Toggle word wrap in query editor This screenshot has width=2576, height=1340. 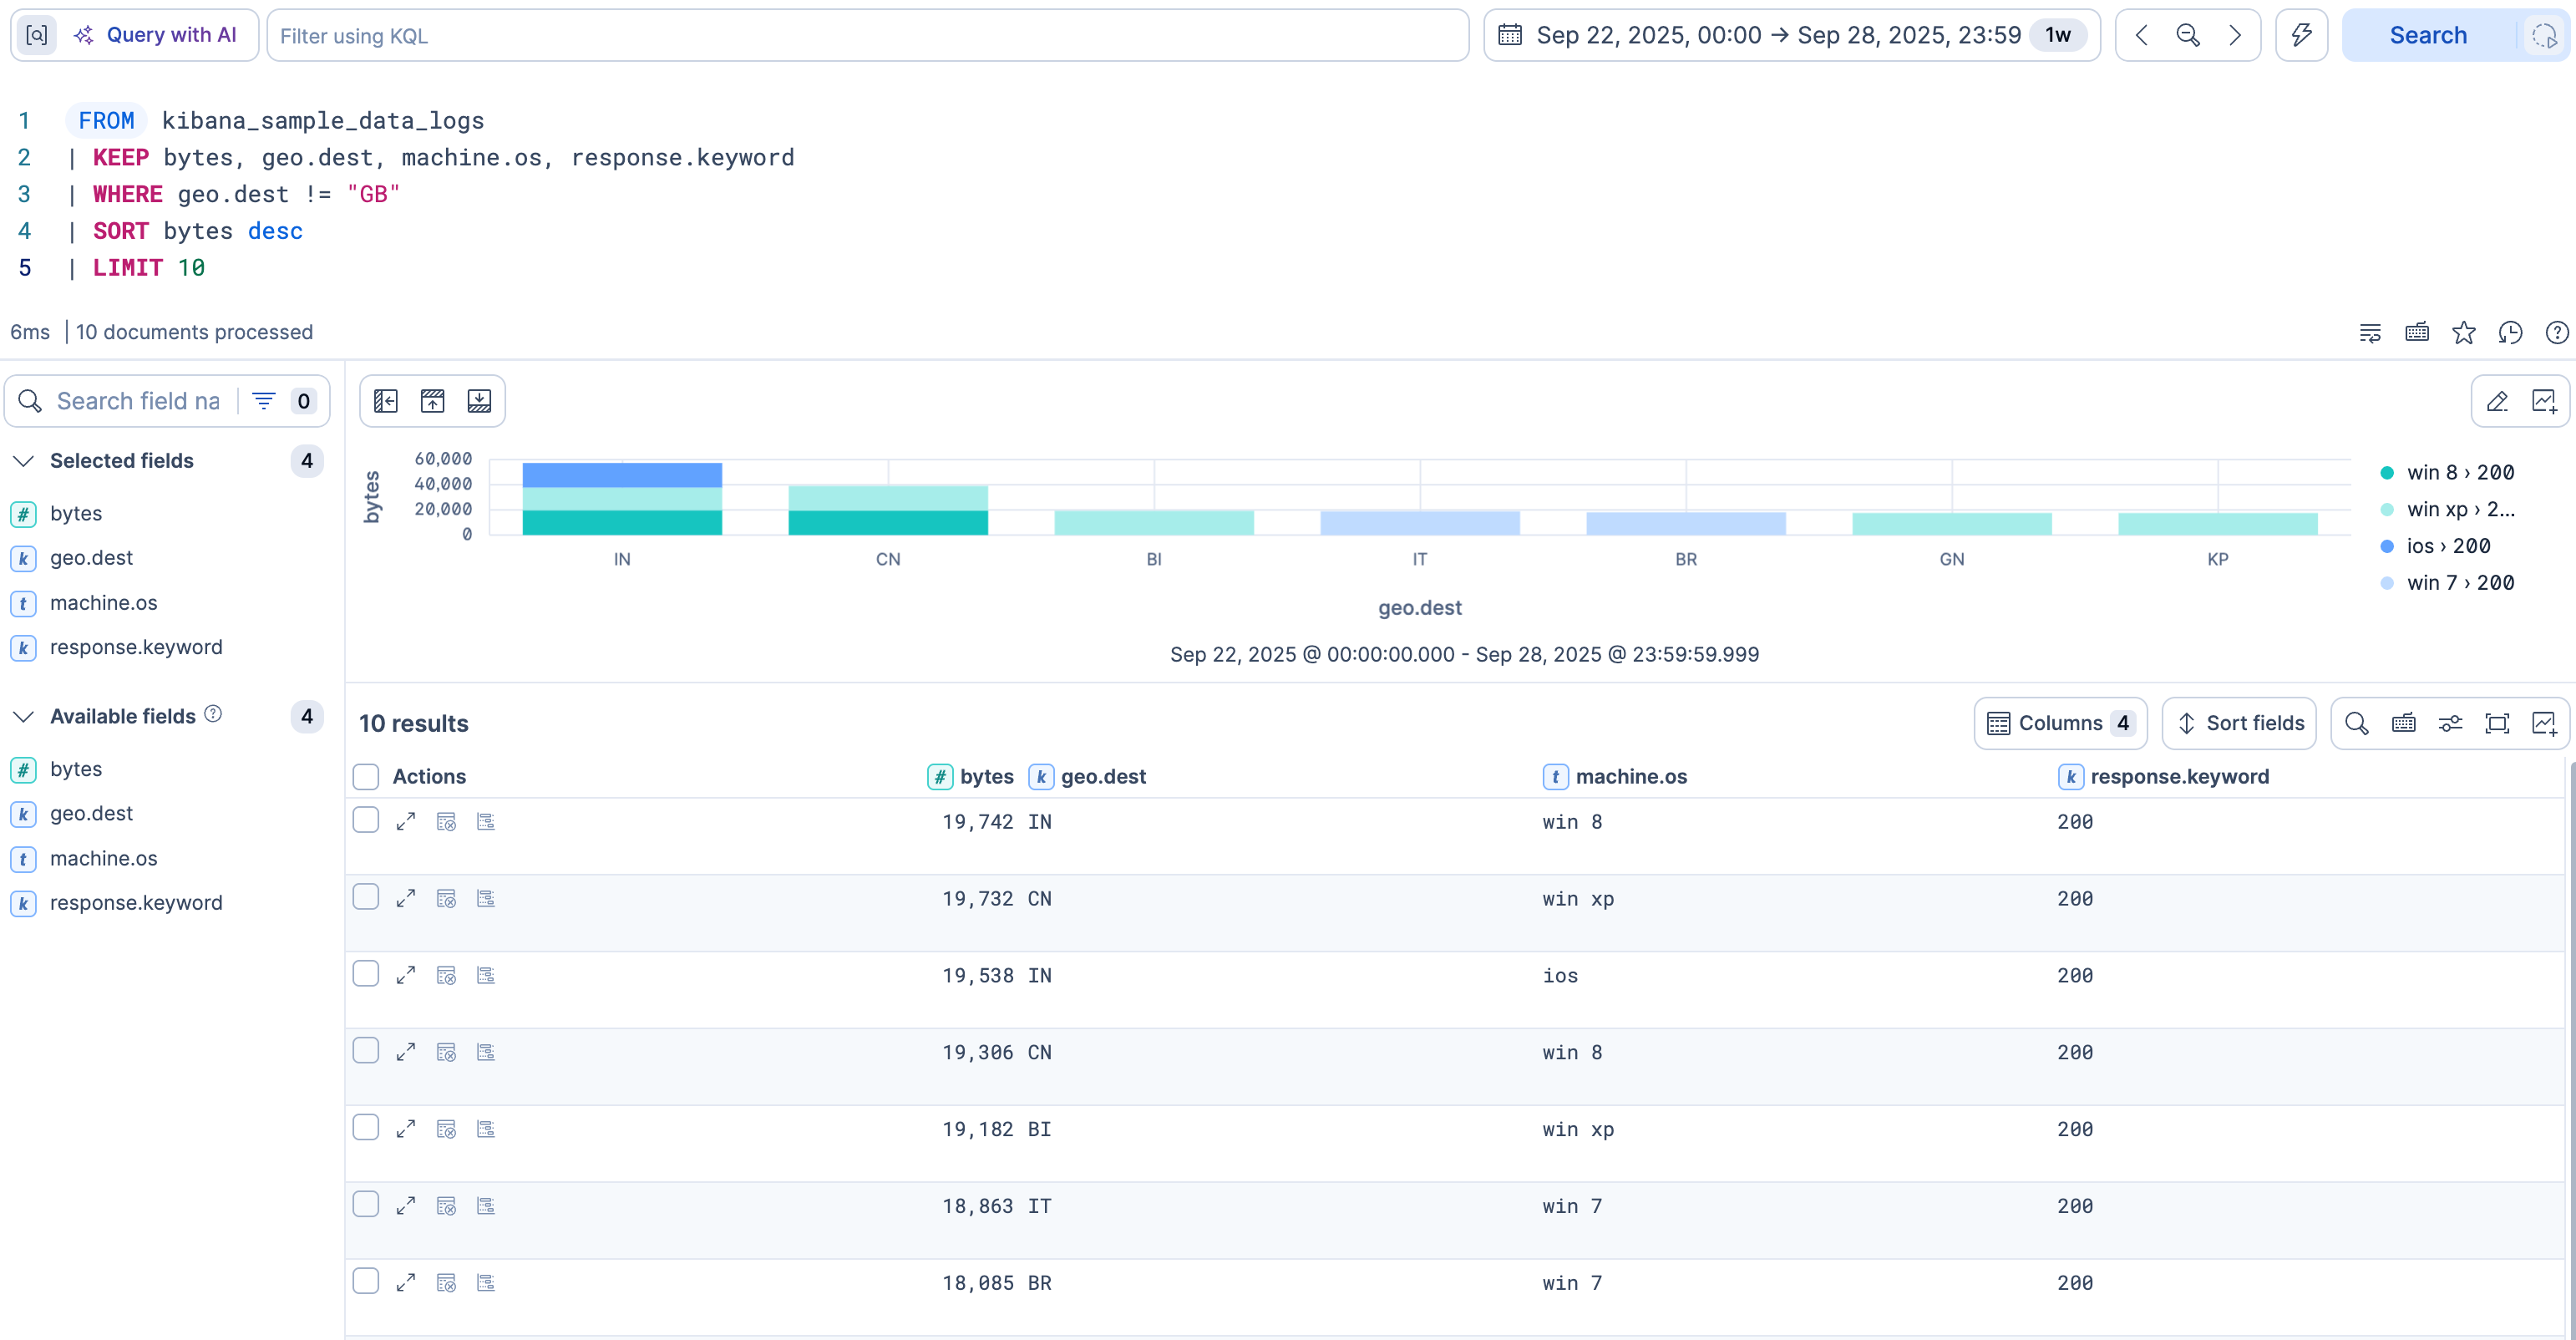(x=2370, y=332)
